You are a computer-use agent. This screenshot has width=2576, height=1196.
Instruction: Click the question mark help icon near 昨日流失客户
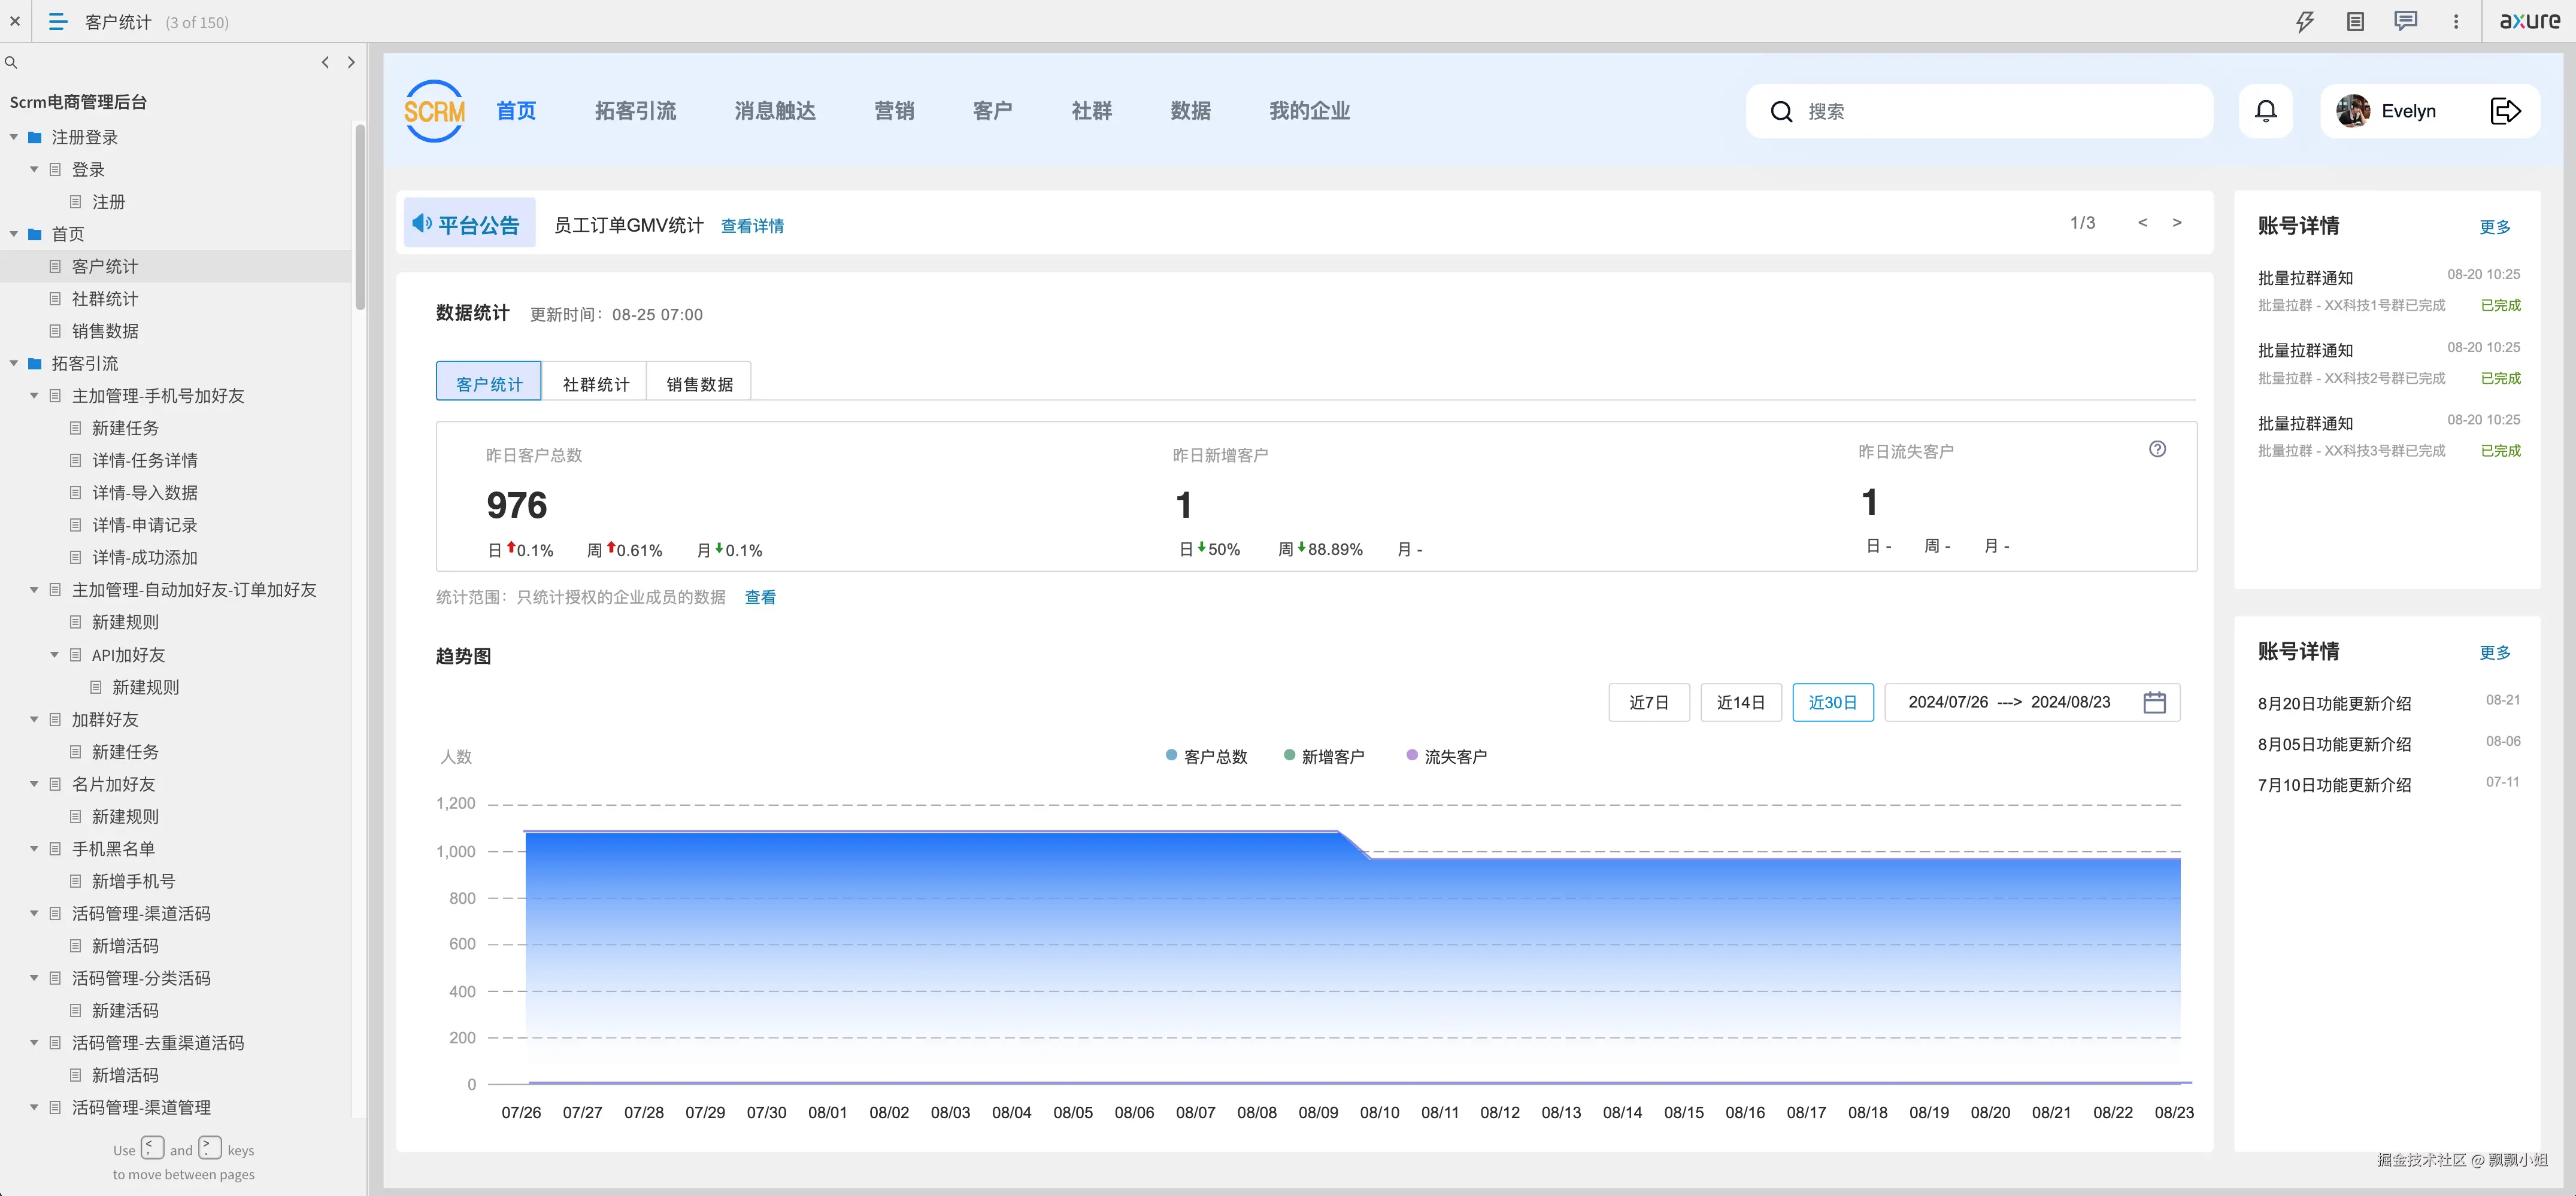point(2158,450)
